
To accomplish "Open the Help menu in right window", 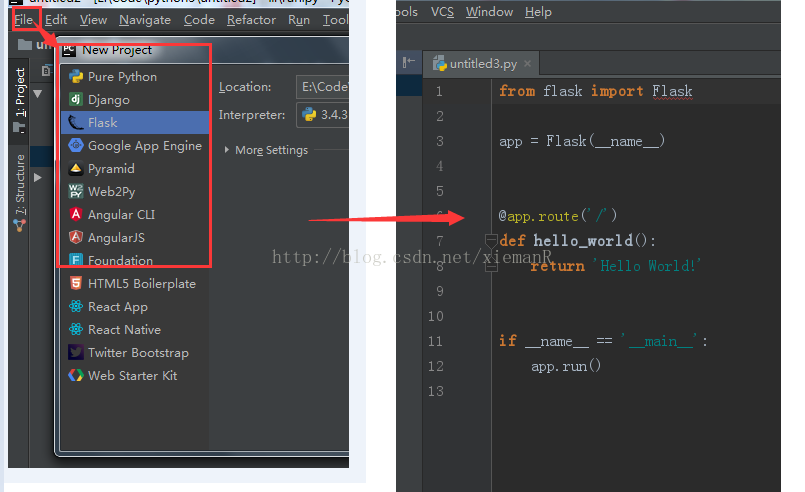I will (538, 11).
